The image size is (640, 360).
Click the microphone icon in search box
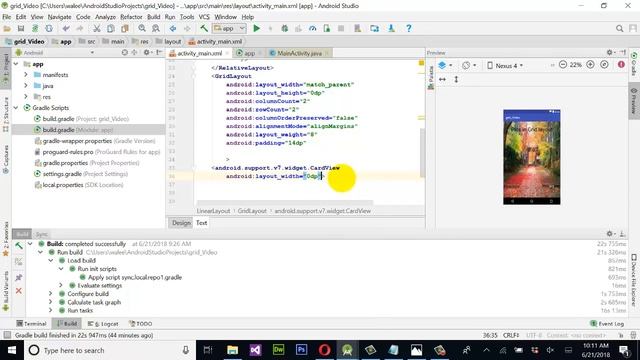pos(186,350)
